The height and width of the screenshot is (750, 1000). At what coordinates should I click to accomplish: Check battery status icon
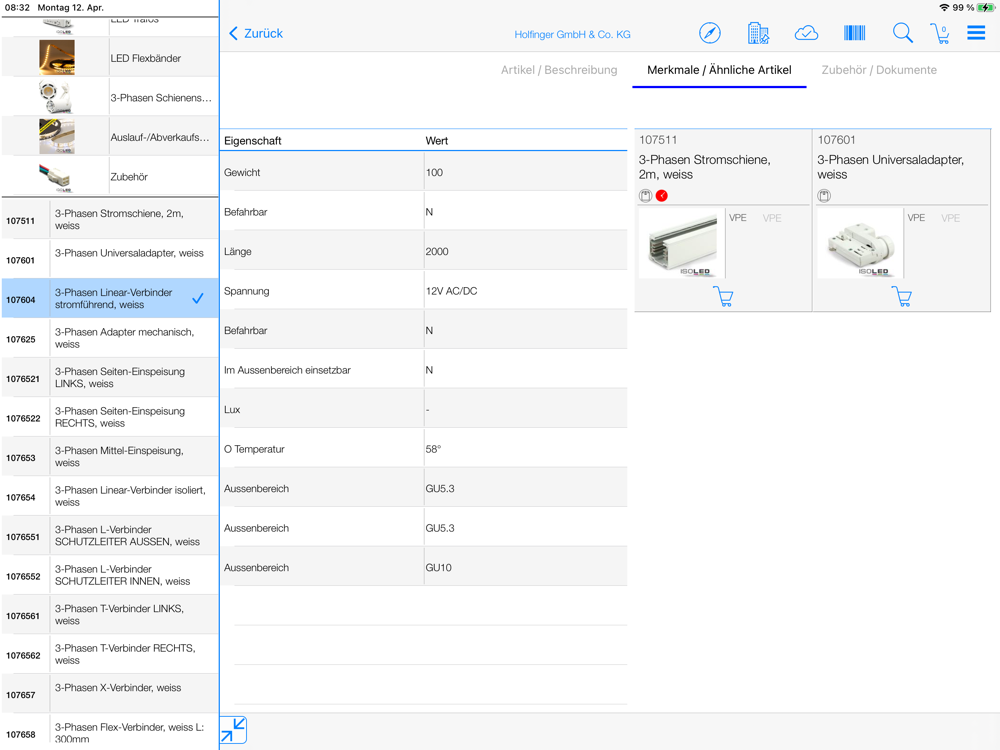(985, 8)
